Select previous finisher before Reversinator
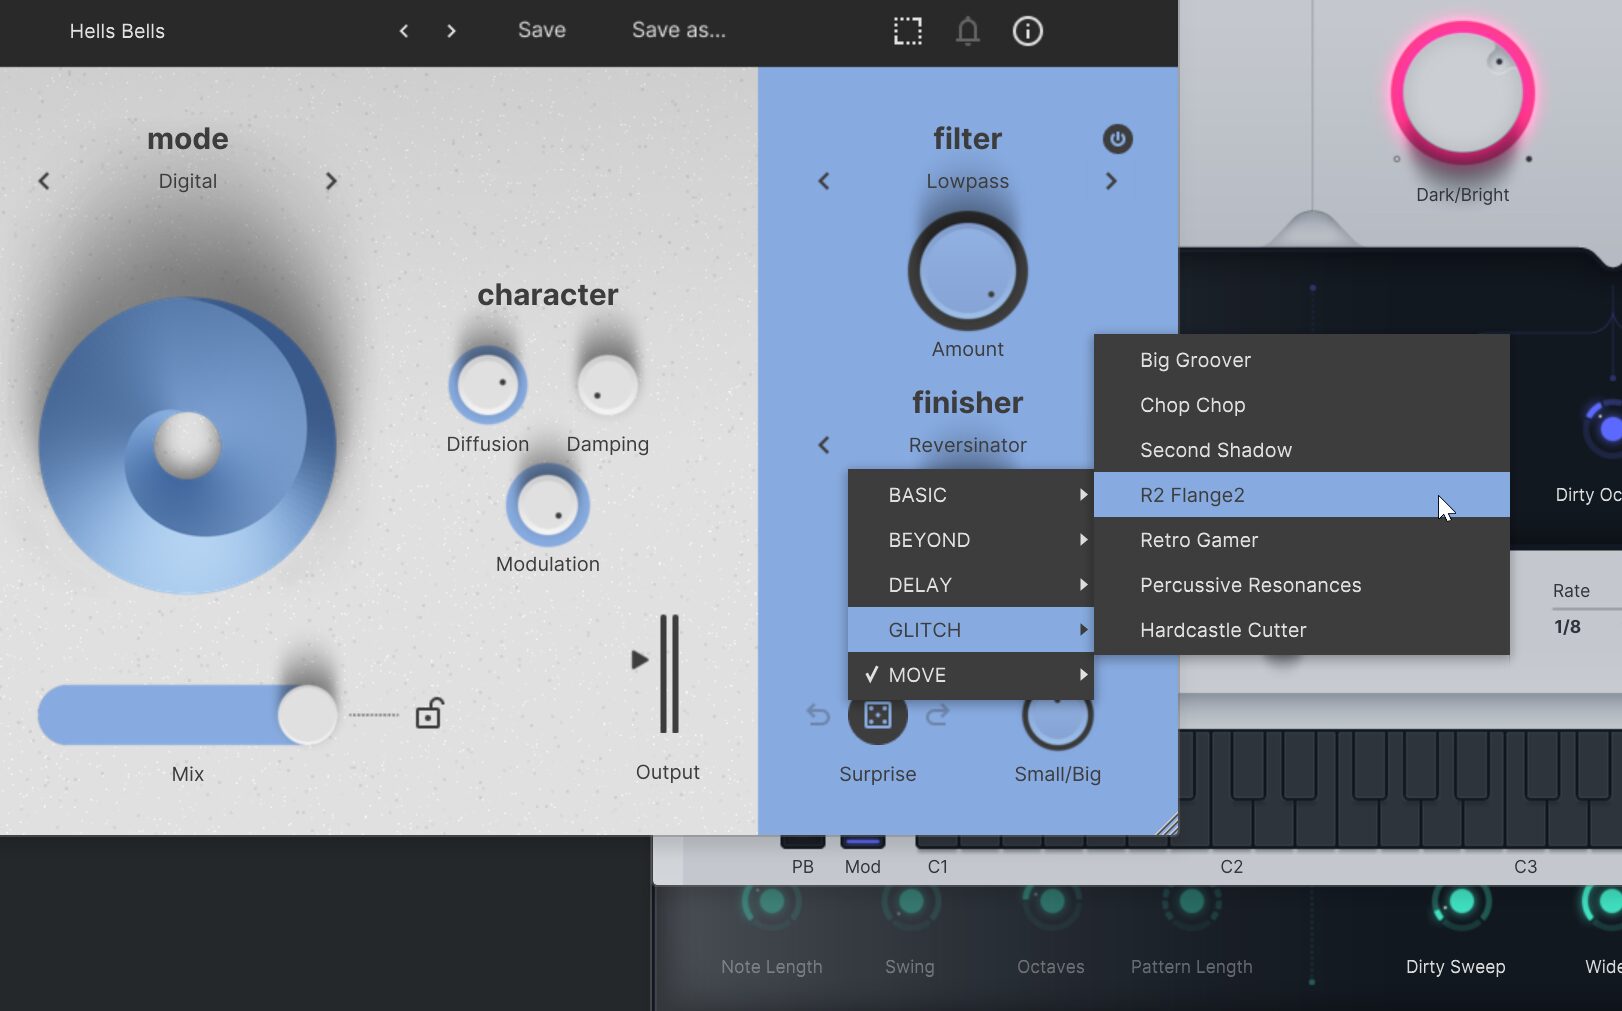The image size is (1622, 1011). [x=824, y=445]
